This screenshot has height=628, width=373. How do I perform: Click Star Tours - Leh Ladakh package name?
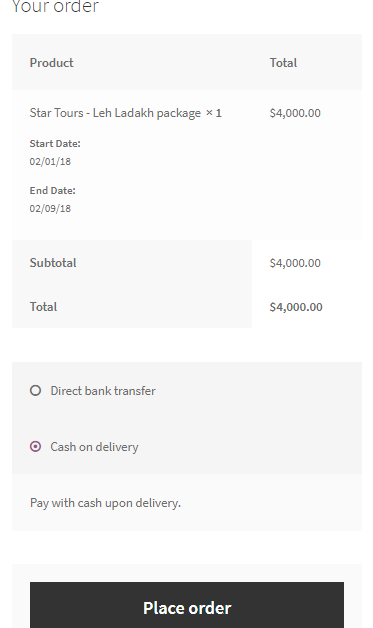[x=115, y=113]
